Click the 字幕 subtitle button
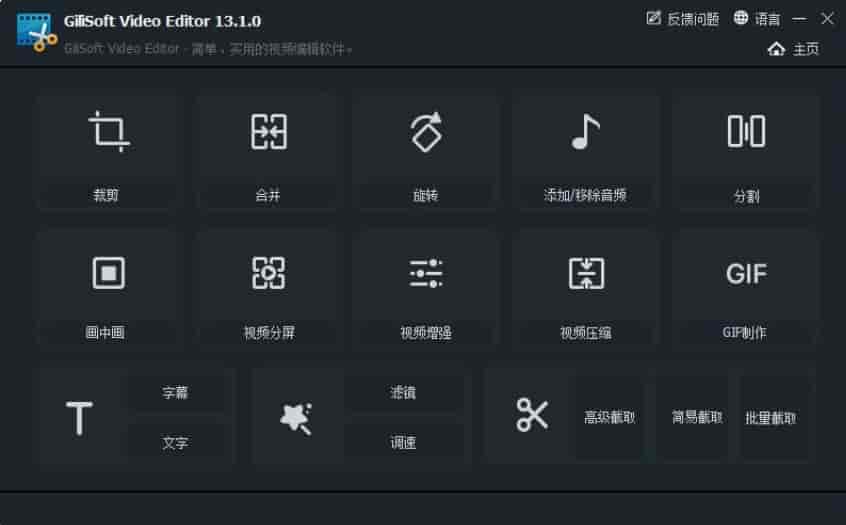Image resolution: width=846 pixels, height=525 pixels. (175, 392)
